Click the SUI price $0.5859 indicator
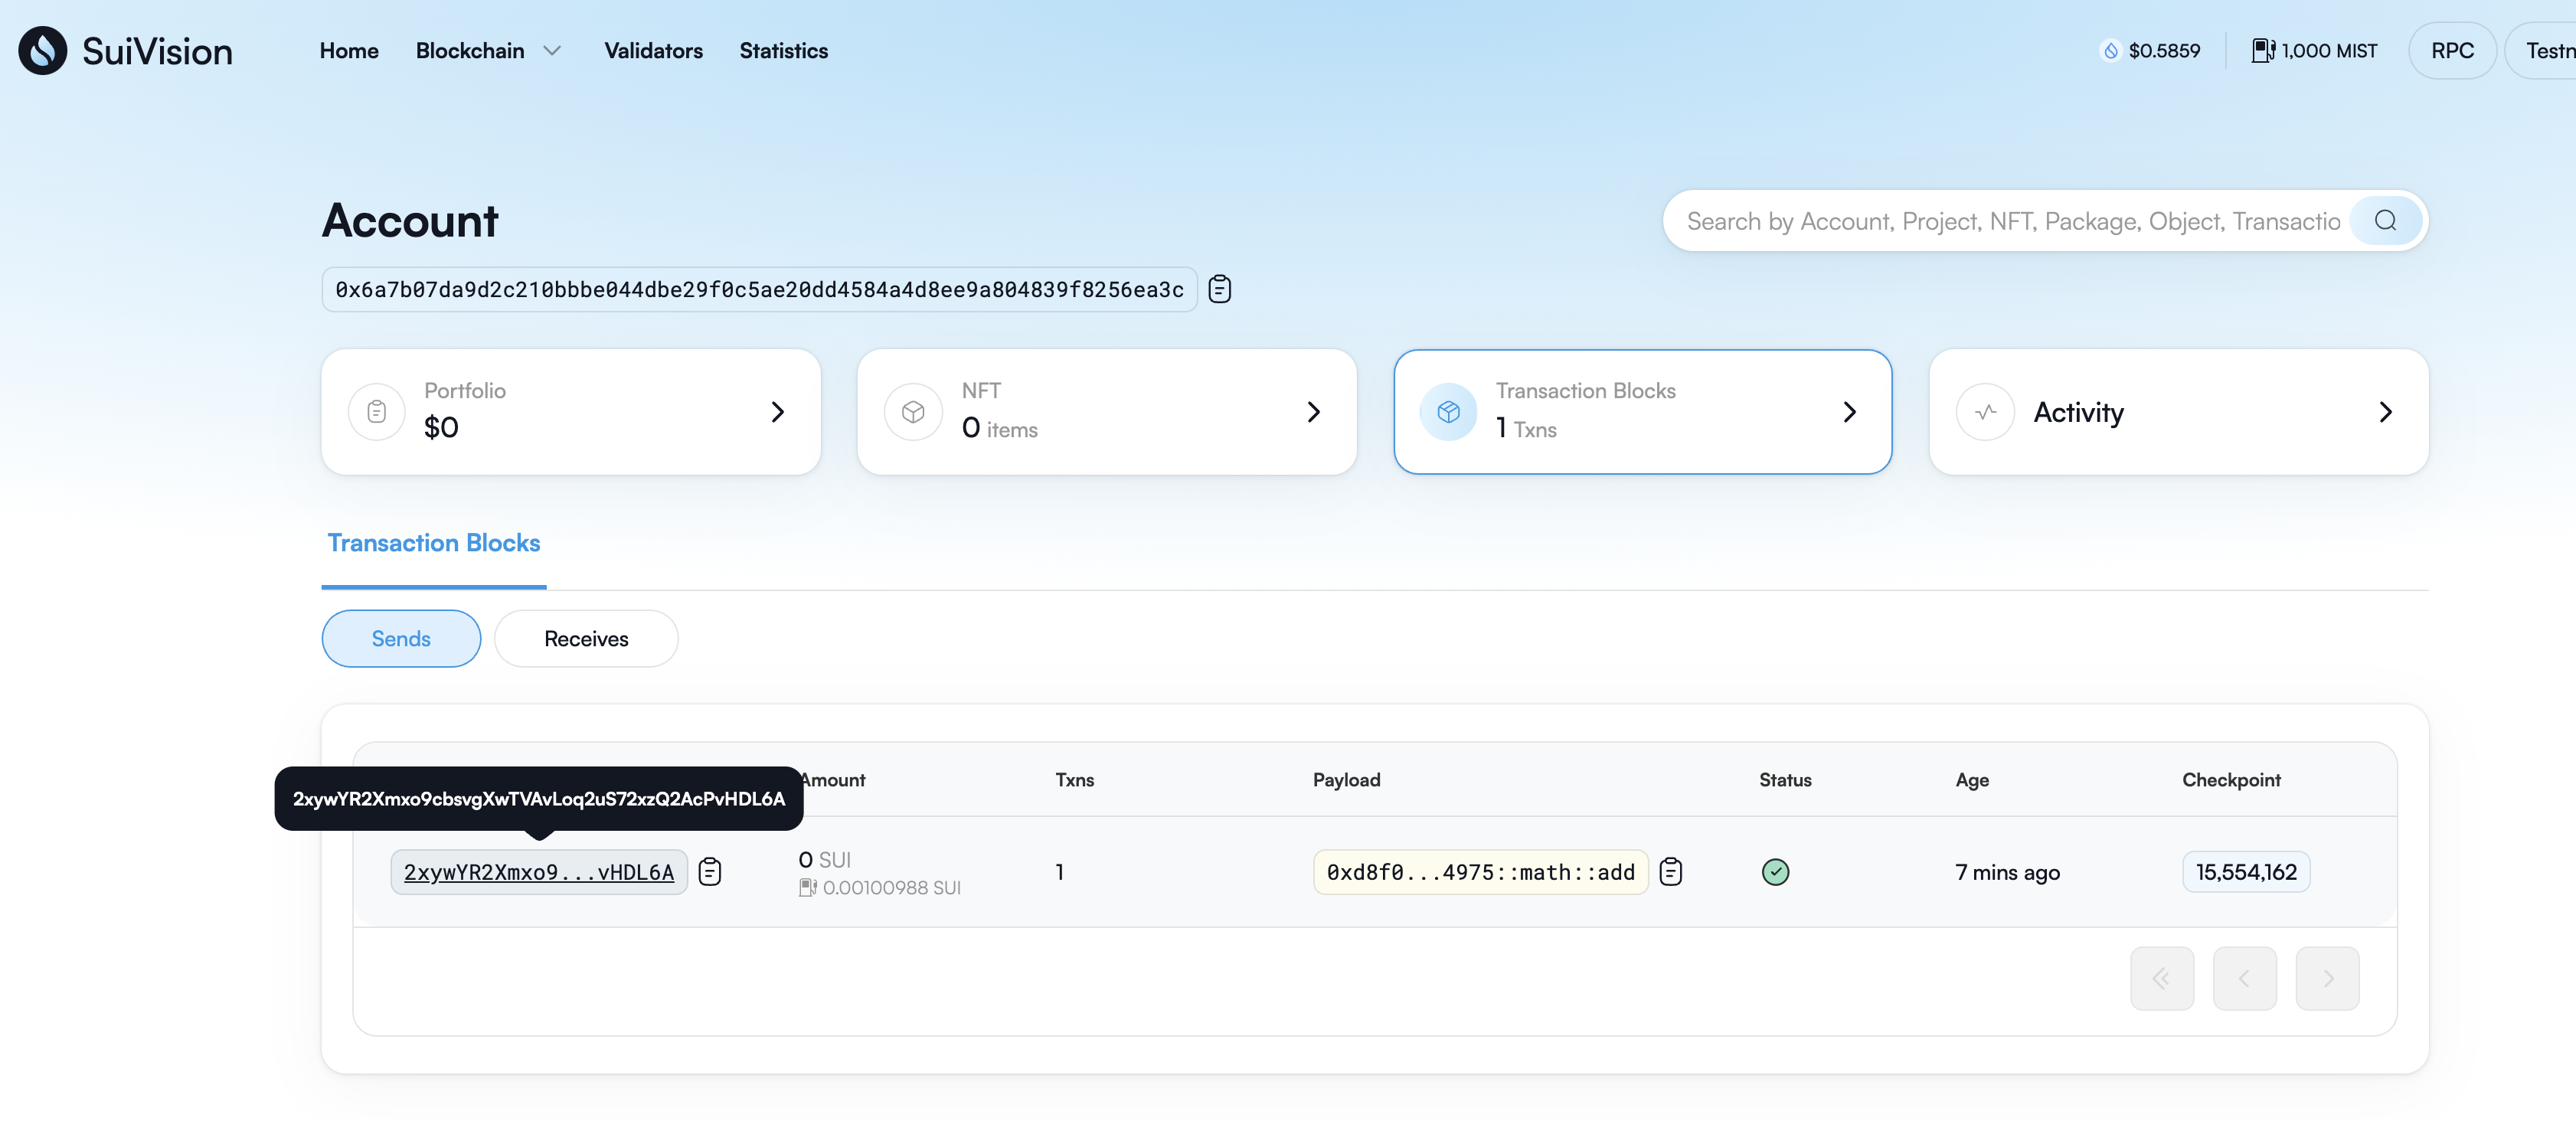The height and width of the screenshot is (1121, 2576). pos(2150,50)
